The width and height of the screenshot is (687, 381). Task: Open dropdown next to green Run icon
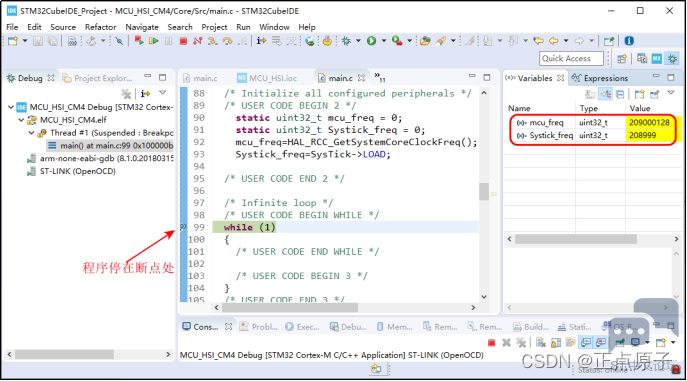(384, 41)
